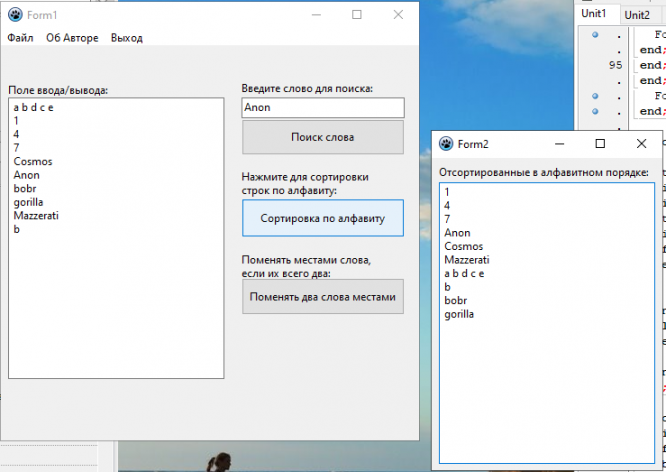Maximize the Form2 window
This screenshot has width=666, height=472.
pos(600,144)
